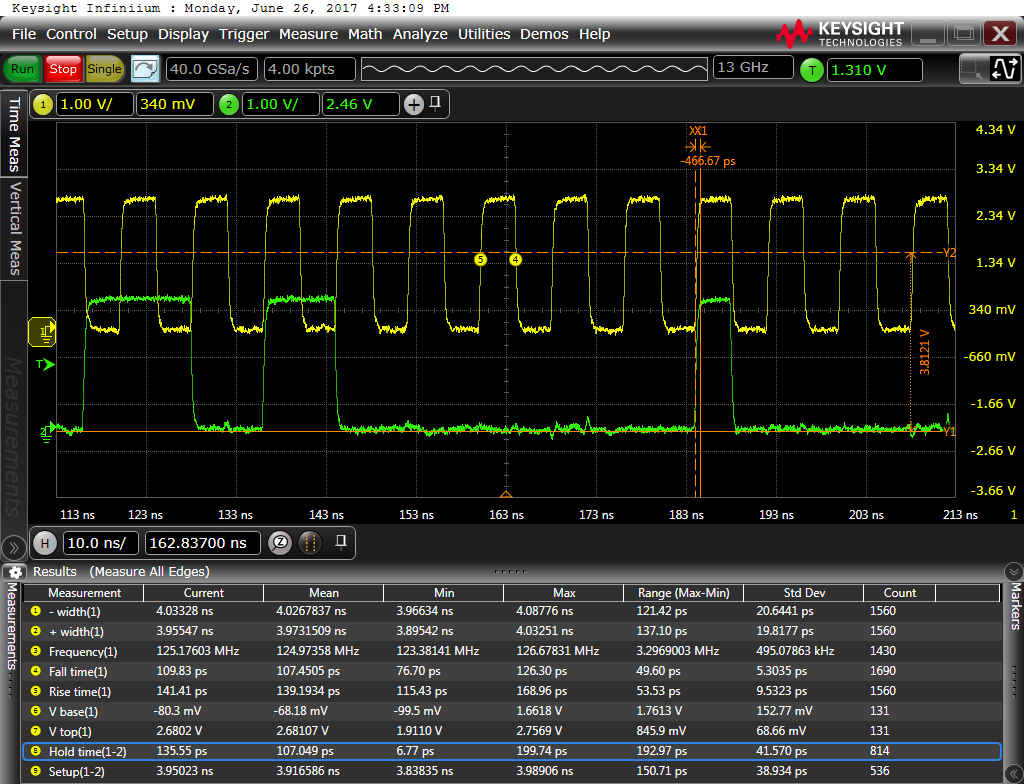Click the 10.0 ns/ time scale field
The image size is (1024, 784).
pyautogui.click(x=101, y=543)
